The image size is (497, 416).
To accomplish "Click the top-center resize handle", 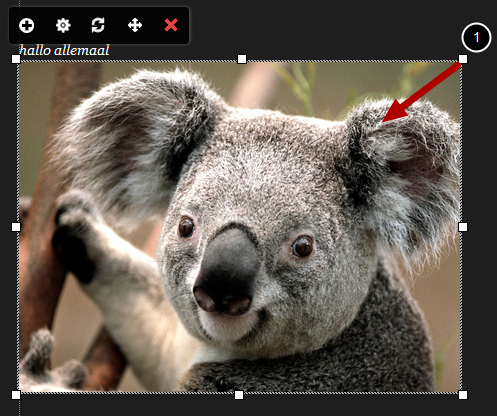I will [242, 59].
